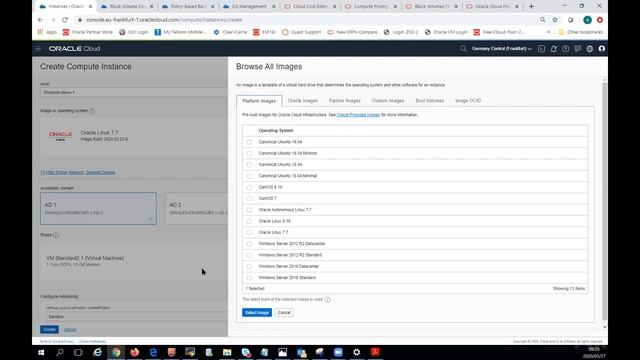Open Apps bookmarks shortcut
The image size is (640, 360).
tap(47, 32)
